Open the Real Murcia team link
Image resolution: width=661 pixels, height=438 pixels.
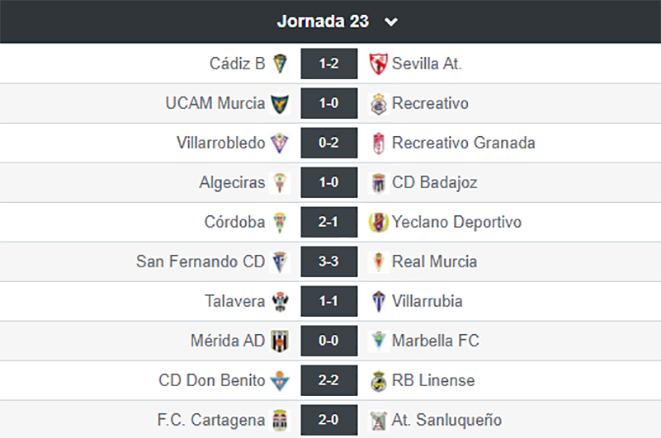(435, 262)
